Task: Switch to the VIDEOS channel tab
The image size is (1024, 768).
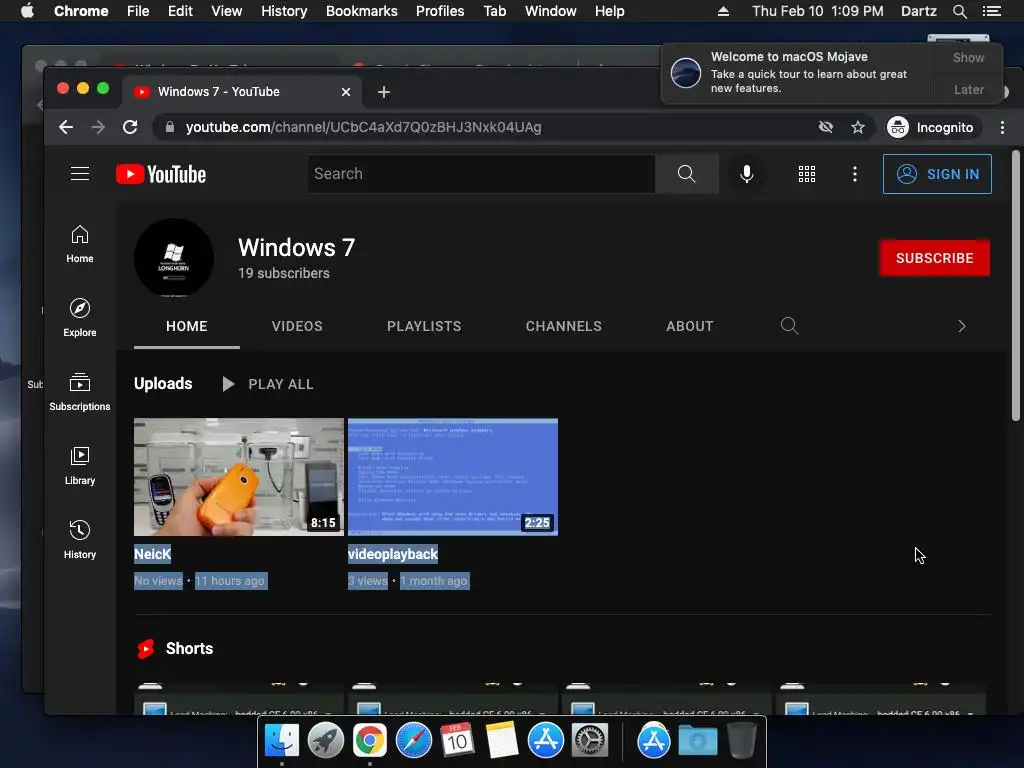Action: click(297, 326)
